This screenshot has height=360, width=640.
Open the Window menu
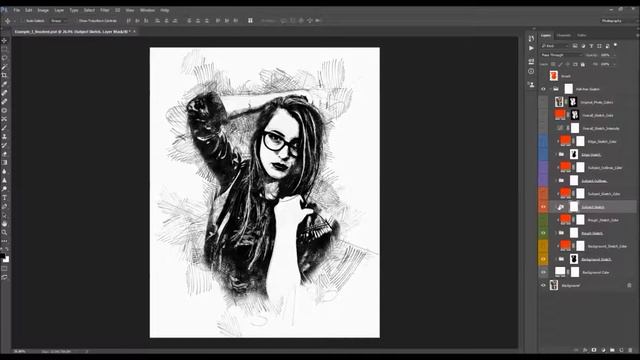147,10
